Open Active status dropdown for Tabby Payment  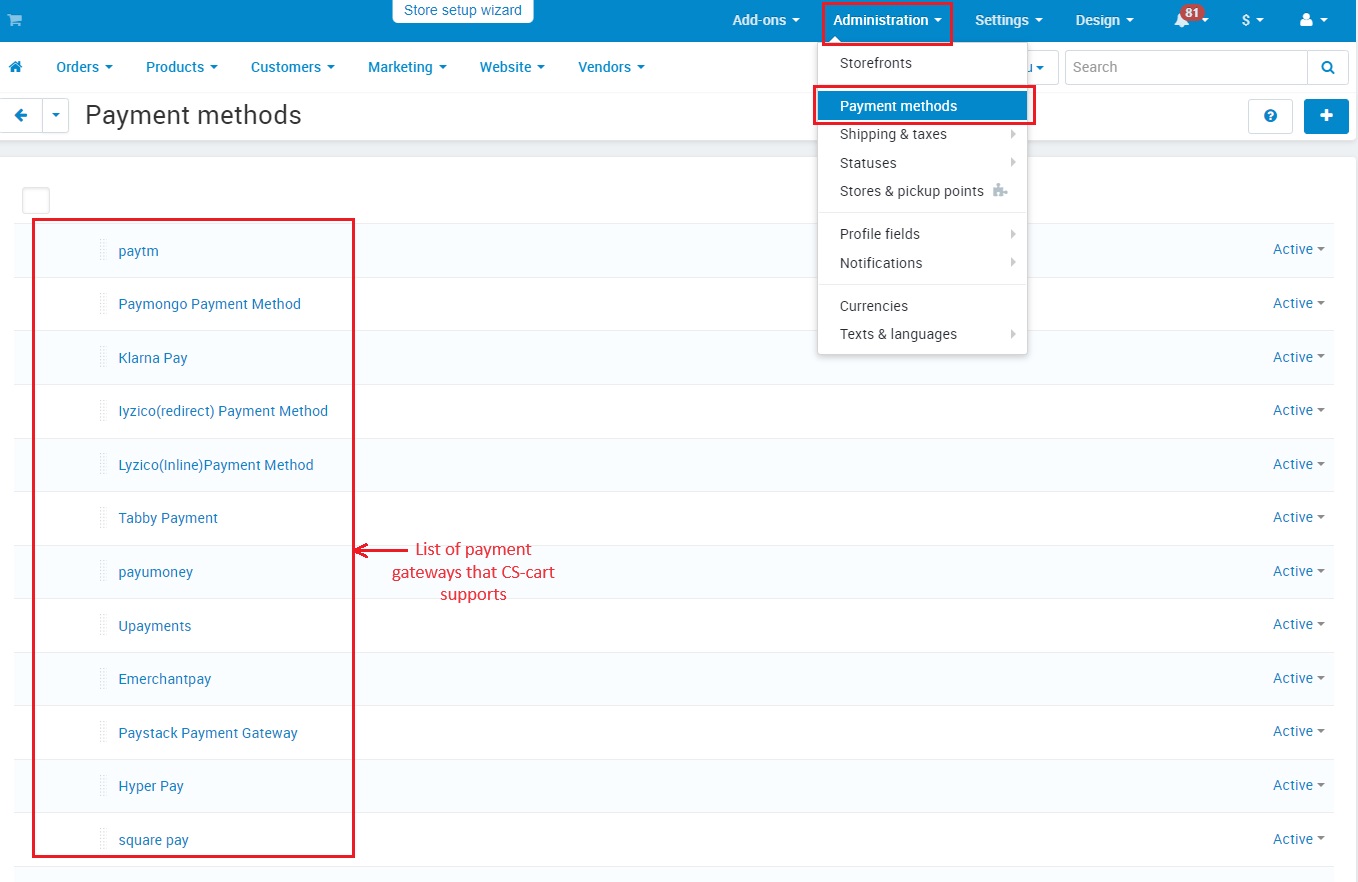point(1298,517)
